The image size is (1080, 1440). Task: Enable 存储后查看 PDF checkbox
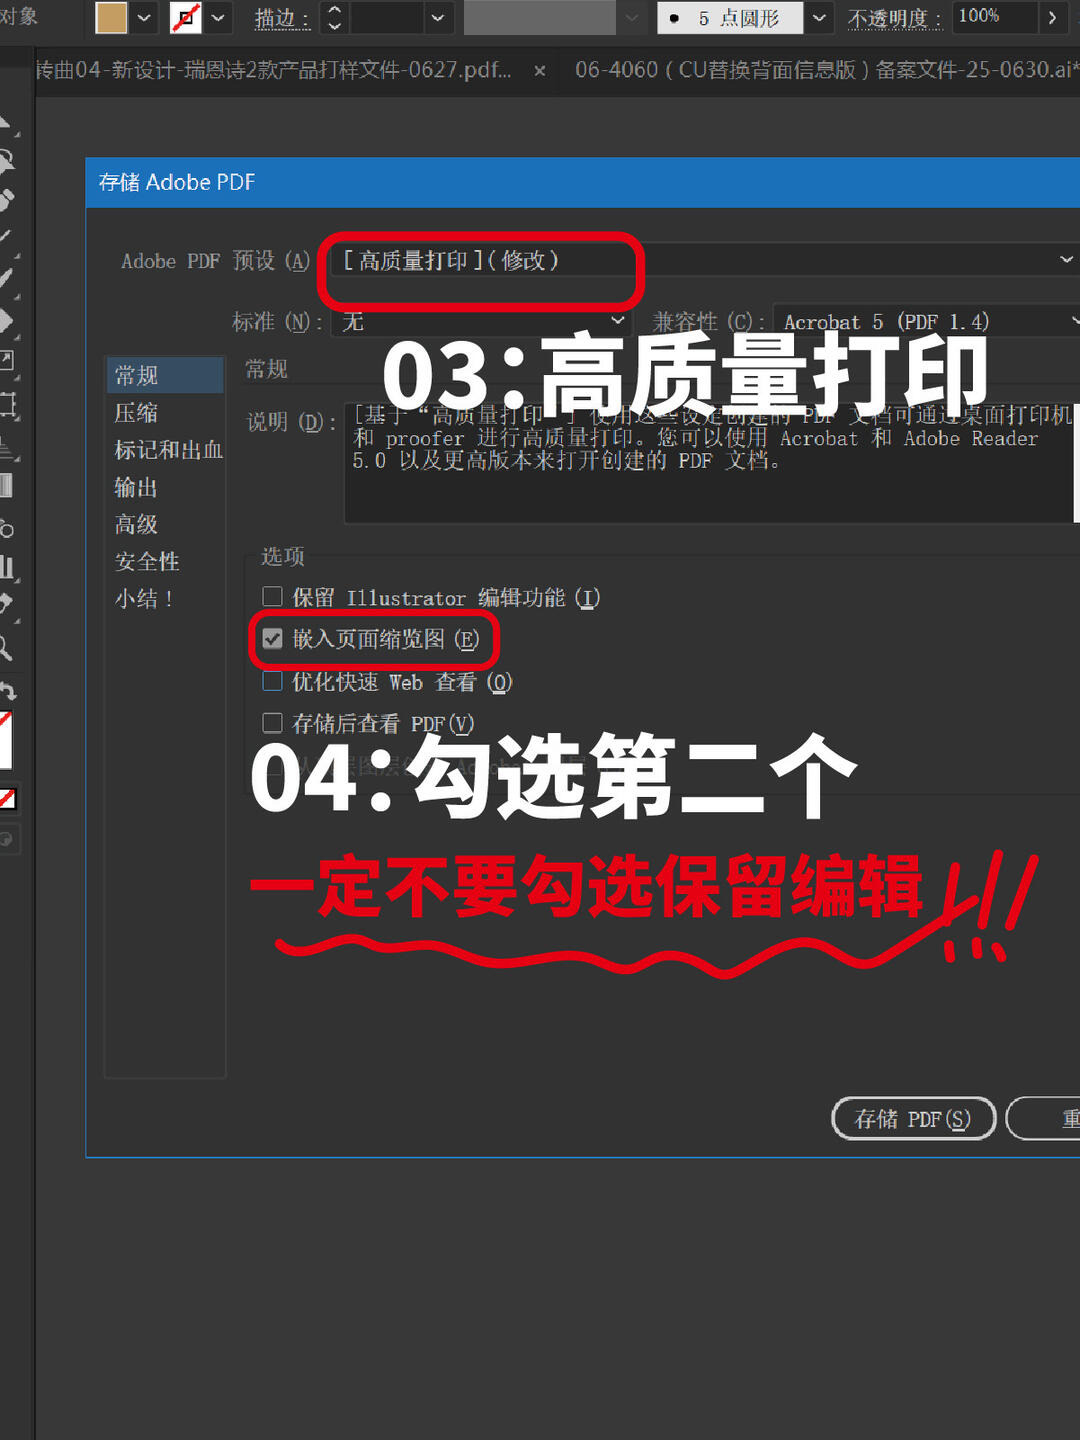(272, 723)
